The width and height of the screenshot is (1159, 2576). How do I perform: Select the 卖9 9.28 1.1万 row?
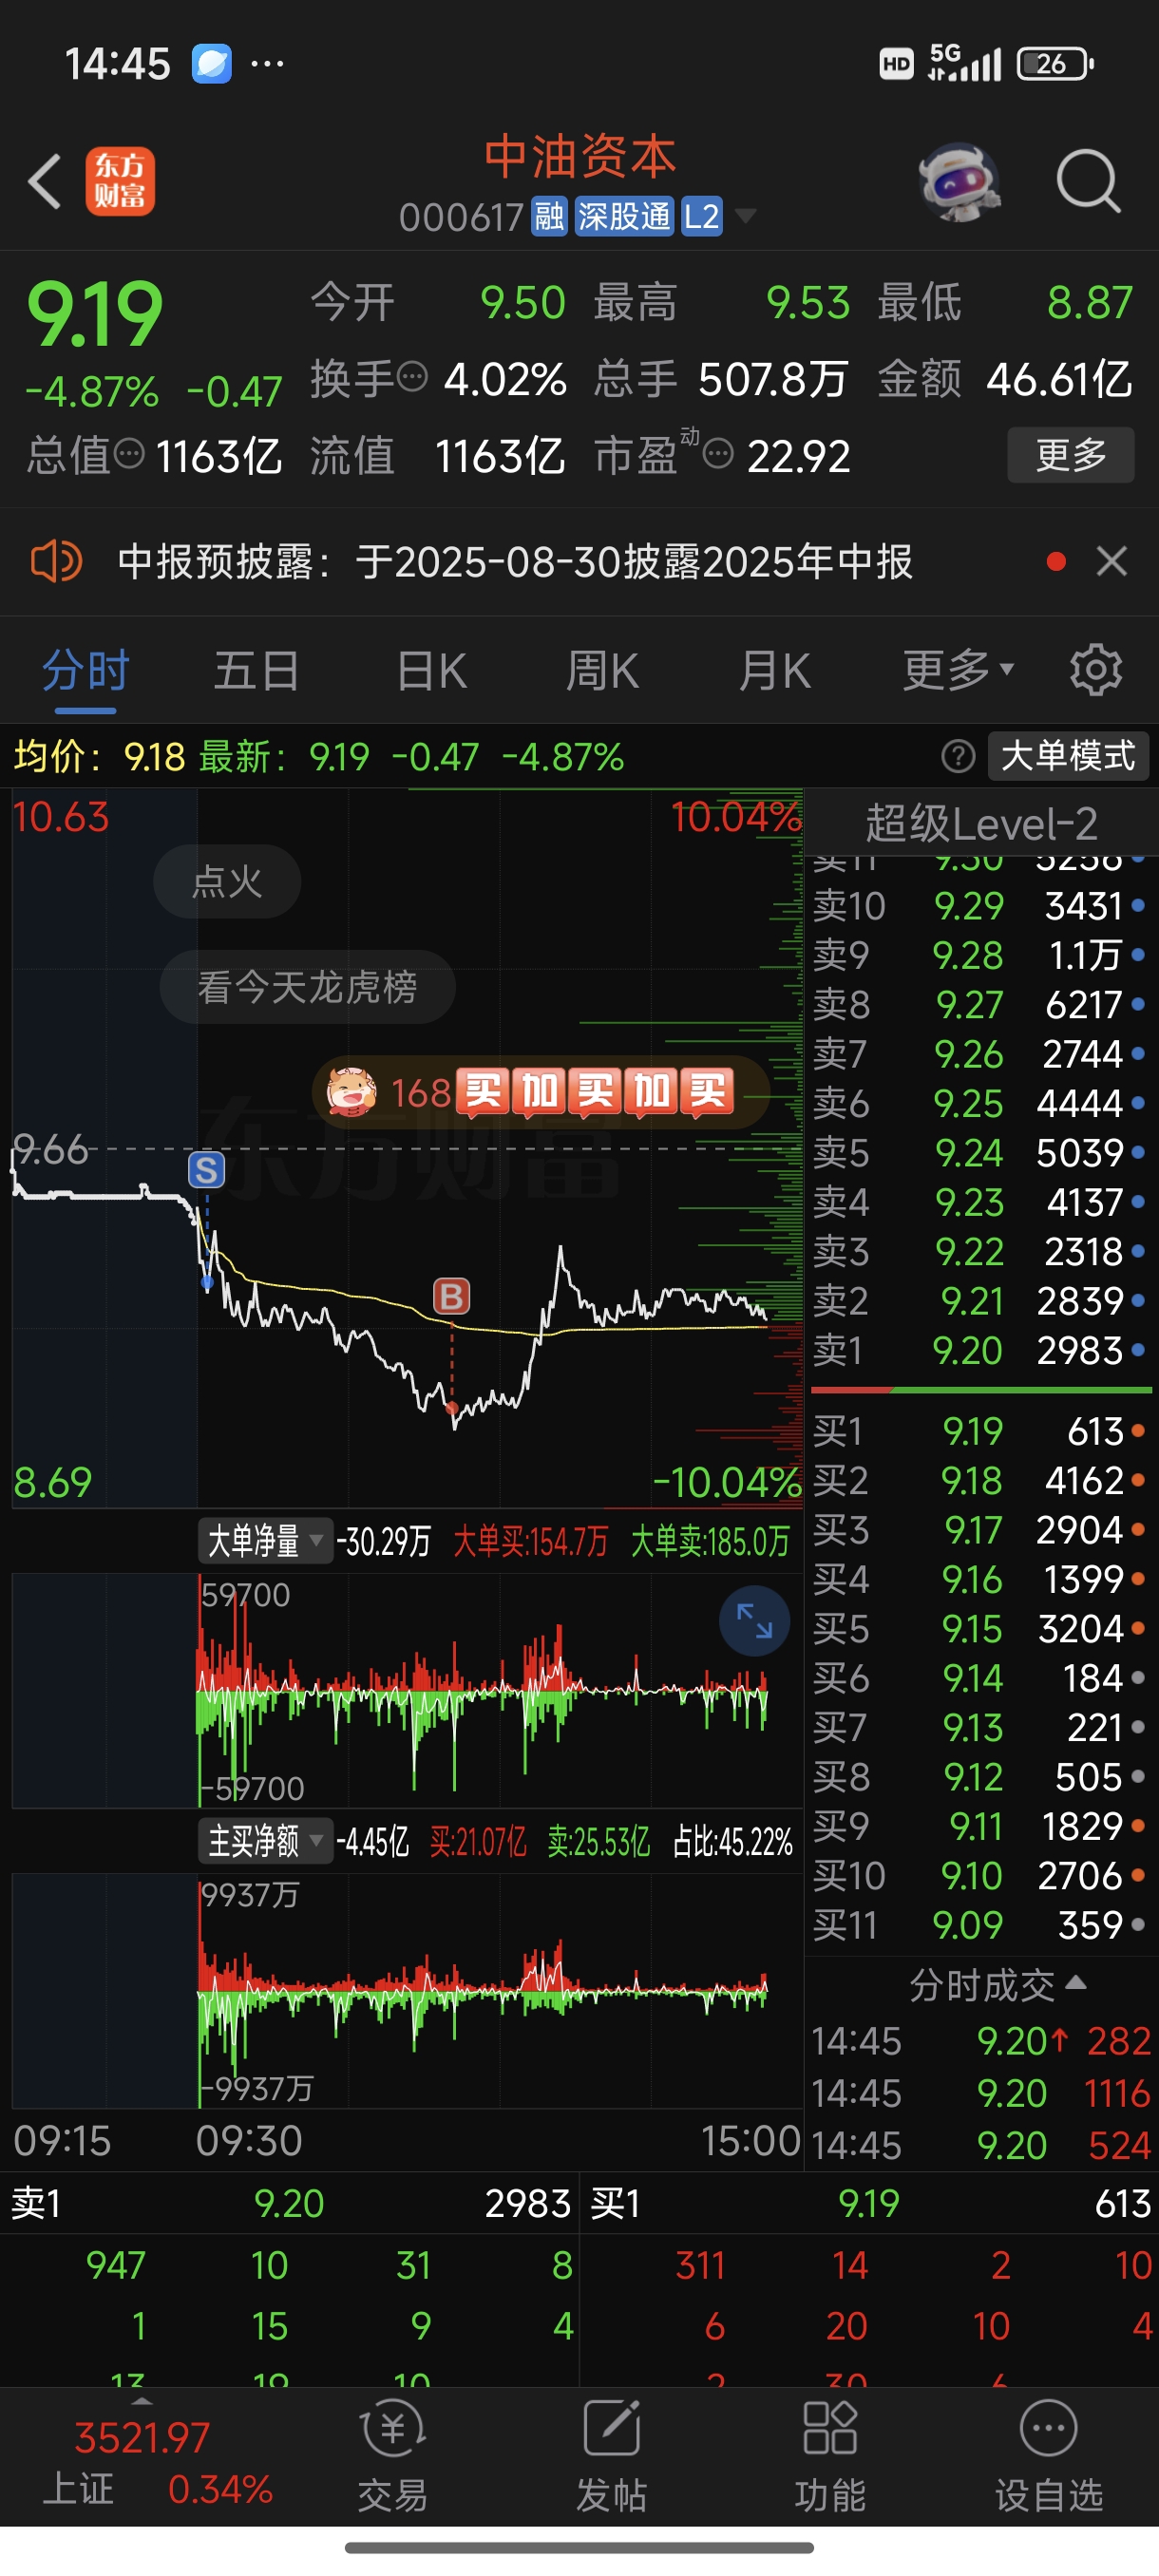980,955
